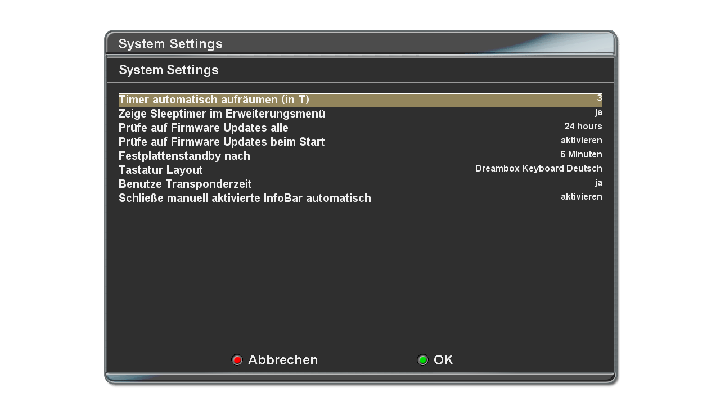720x405 pixels.
Task: Change the '24 hours' firmware check interval
Action: [583, 126]
